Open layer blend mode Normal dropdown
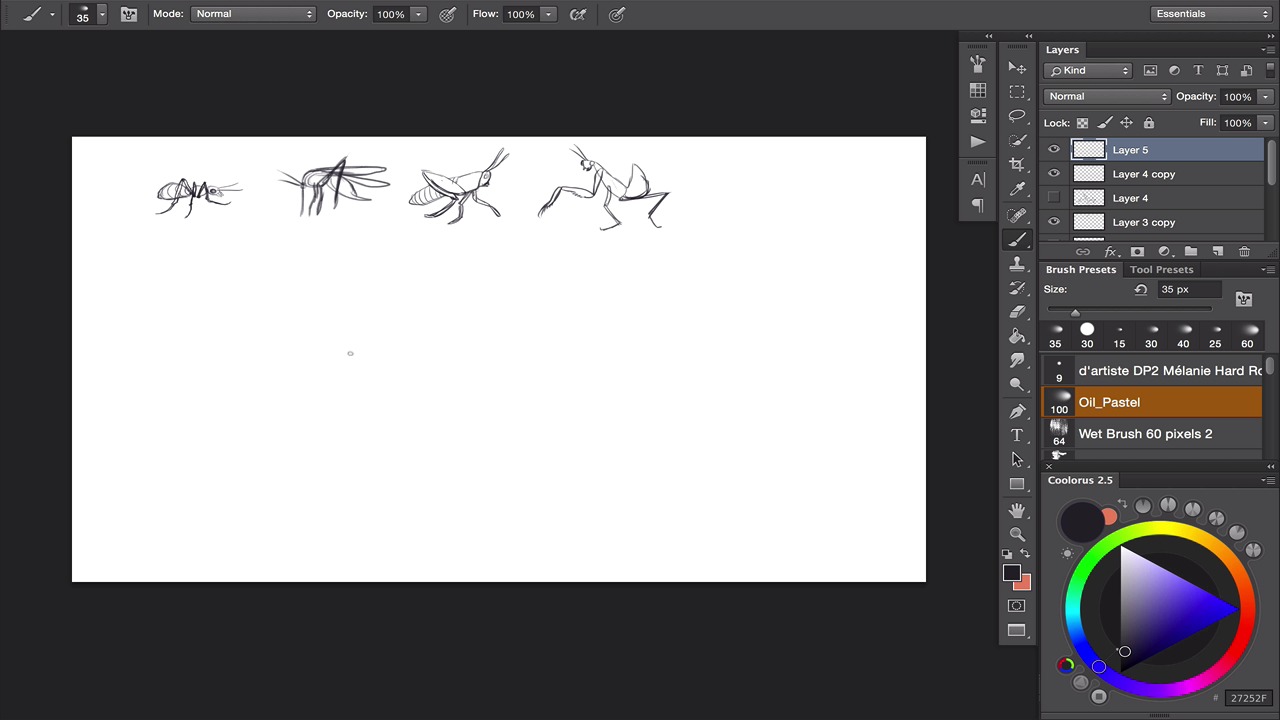 (1107, 97)
